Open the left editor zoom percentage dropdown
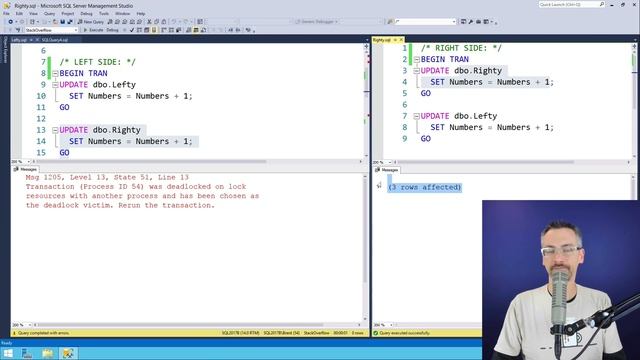The height and width of the screenshot is (360, 640). (28, 162)
